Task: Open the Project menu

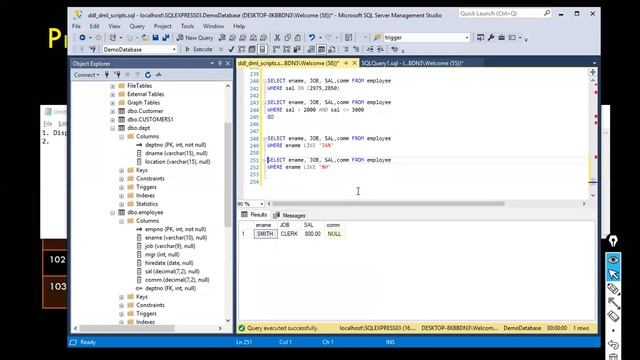Action: click(162, 26)
